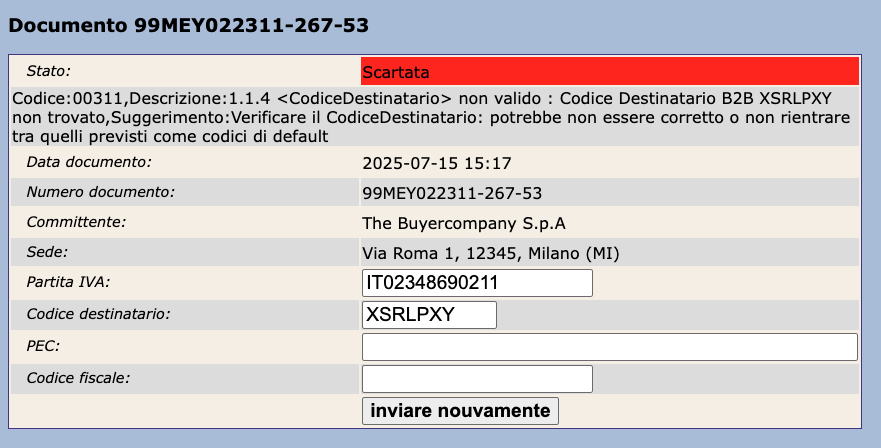881x448 pixels.
Task: Click the Documento 99MEY022311-267-53 page heading
Action: 189,26
